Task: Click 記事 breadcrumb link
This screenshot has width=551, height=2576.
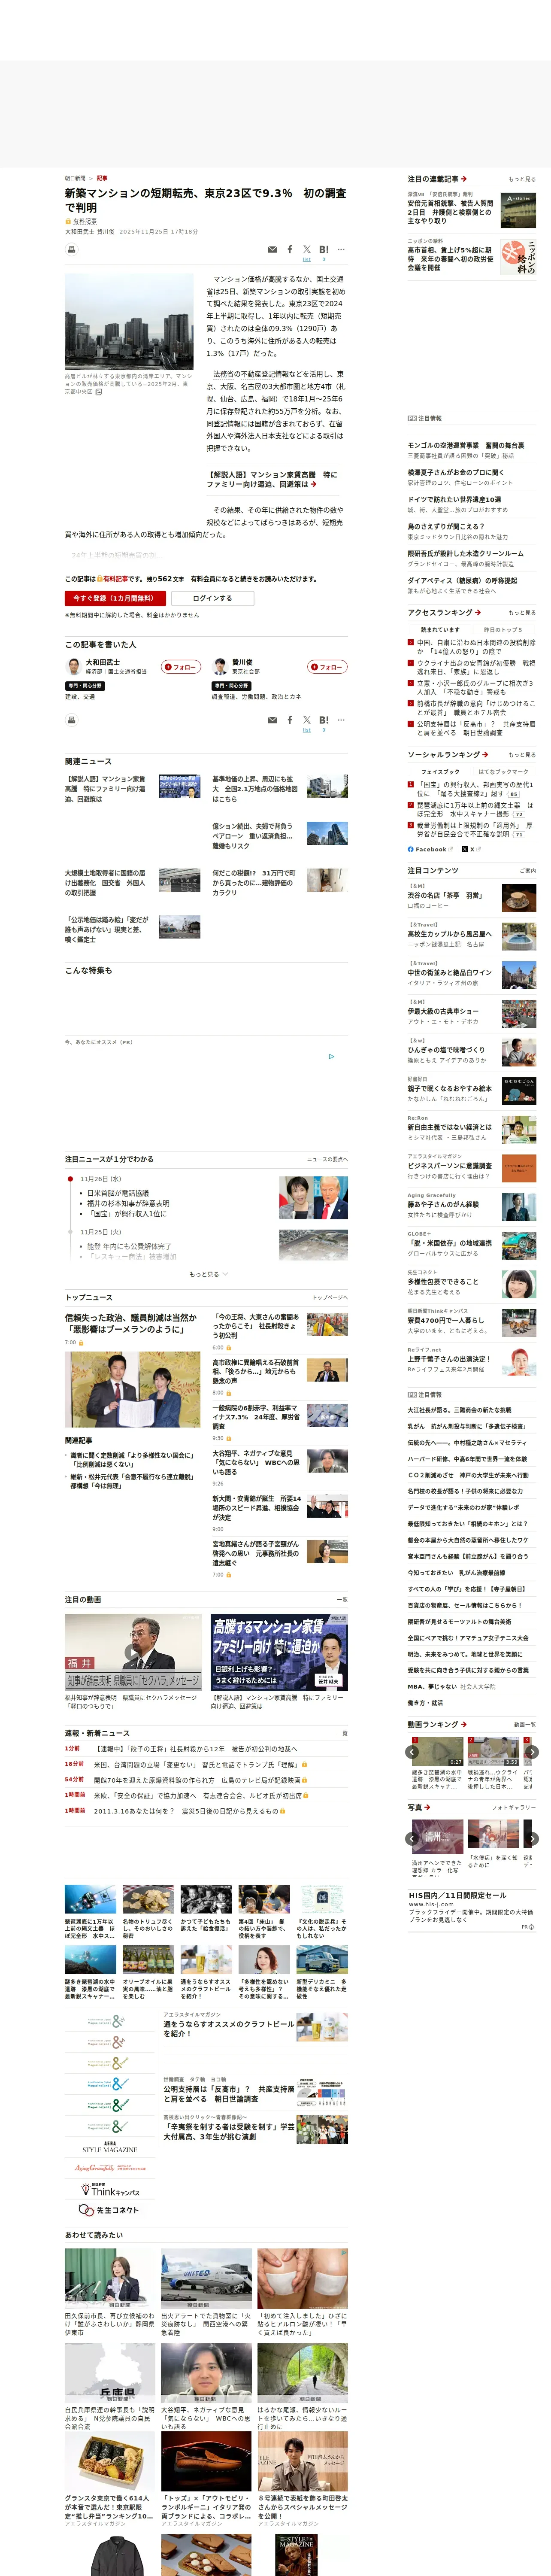Action: point(102,178)
